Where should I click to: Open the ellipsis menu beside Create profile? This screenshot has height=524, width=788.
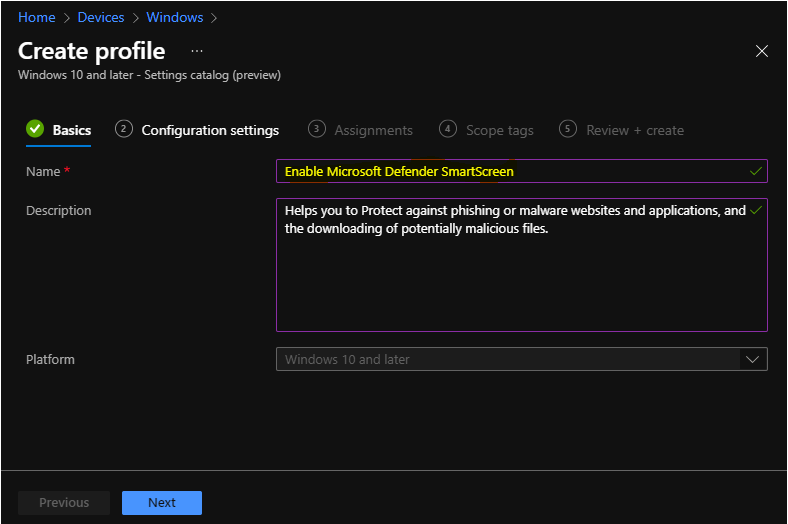coord(197,51)
